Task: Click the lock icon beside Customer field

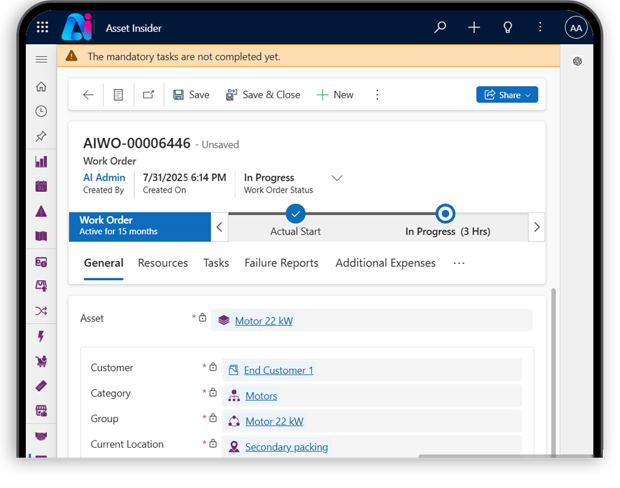Action: (x=213, y=367)
